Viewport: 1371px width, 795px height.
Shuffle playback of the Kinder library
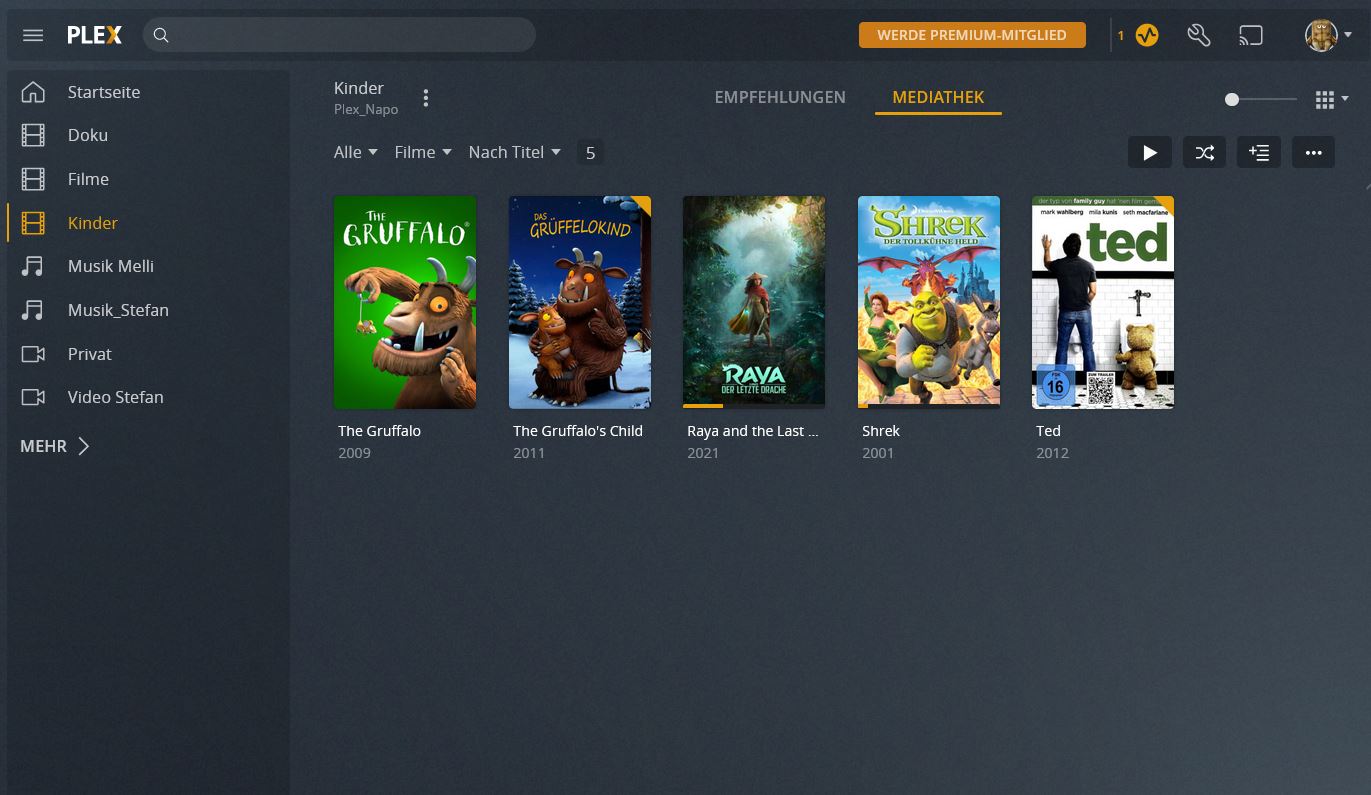[1204, 152]
